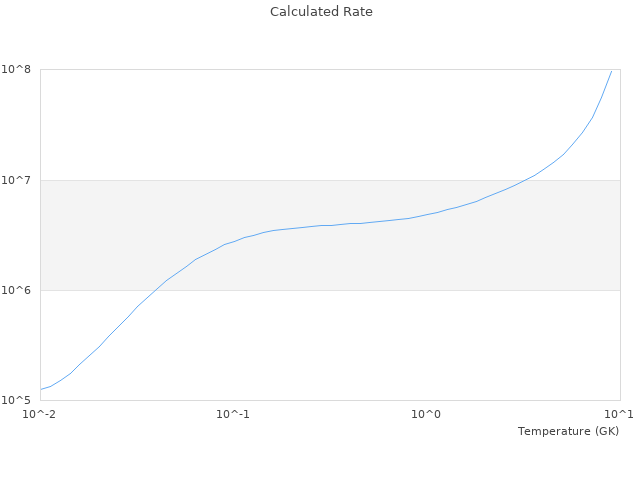Click the curve's top-right end near 10^8

coord(611,71)
